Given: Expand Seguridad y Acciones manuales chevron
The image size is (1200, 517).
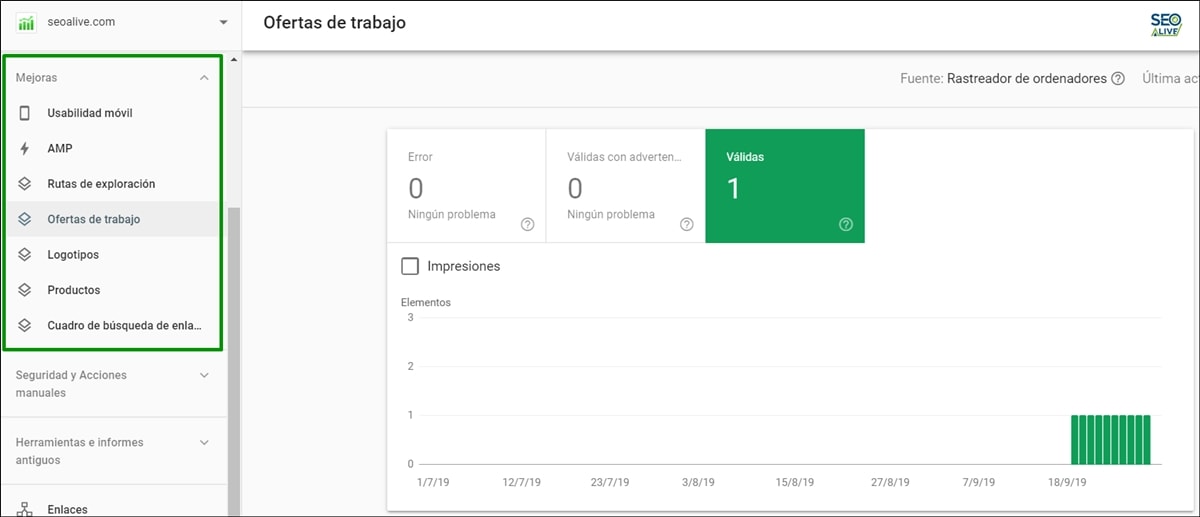Looking at the screenshot, I should point(204,376).
